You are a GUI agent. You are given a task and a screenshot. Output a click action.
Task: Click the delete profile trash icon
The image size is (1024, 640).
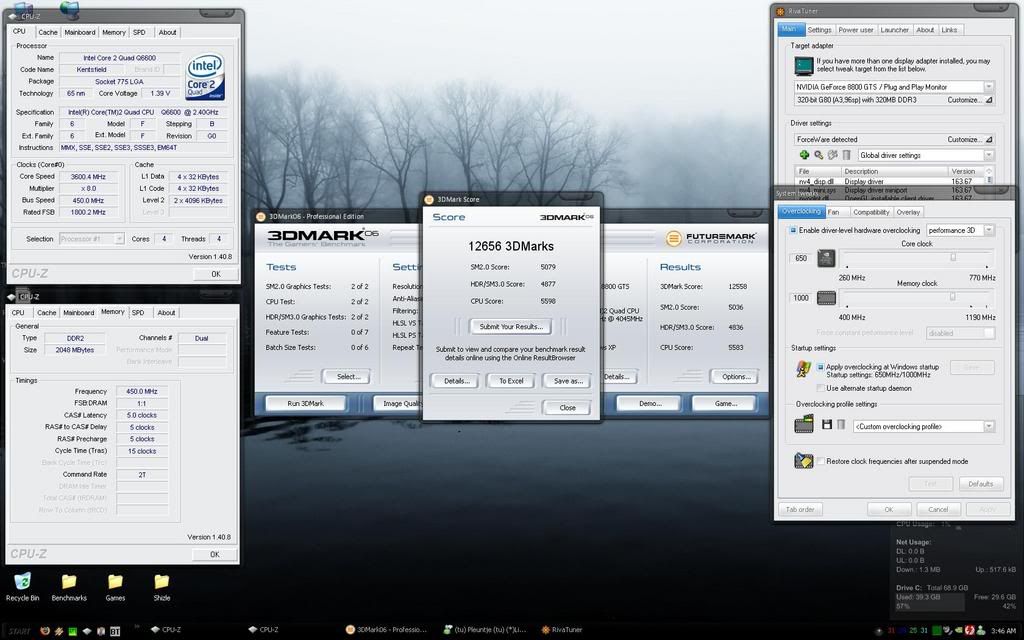841,424
